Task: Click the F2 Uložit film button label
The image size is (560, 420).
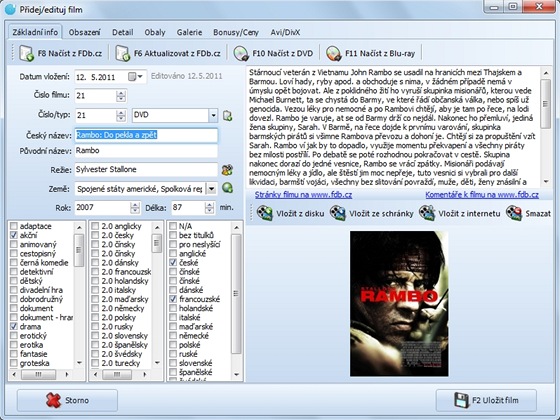Action: point(495,400)
